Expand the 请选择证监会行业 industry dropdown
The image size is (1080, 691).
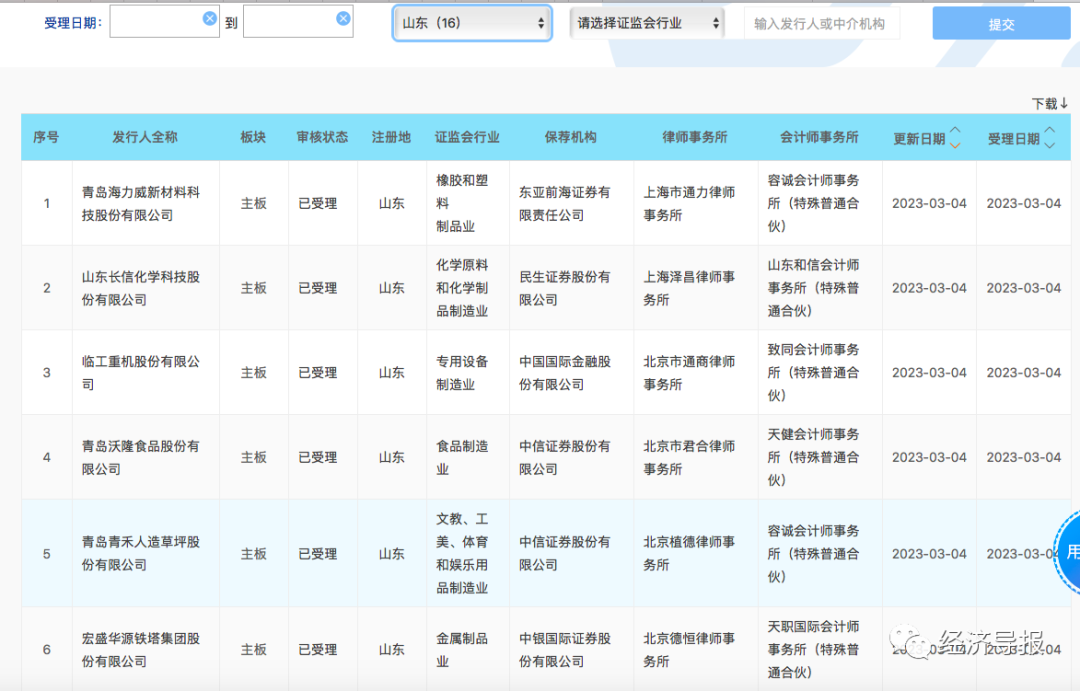(x=647, y=22)
